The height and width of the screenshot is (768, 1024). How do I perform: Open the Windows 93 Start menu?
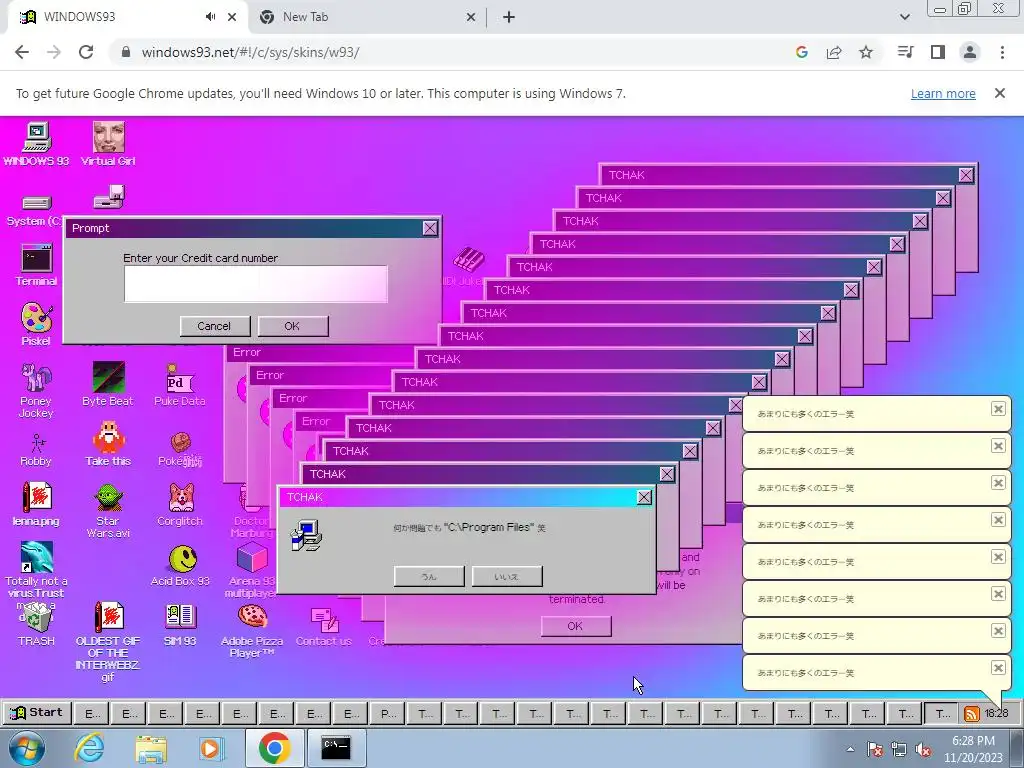click(37, 713)
